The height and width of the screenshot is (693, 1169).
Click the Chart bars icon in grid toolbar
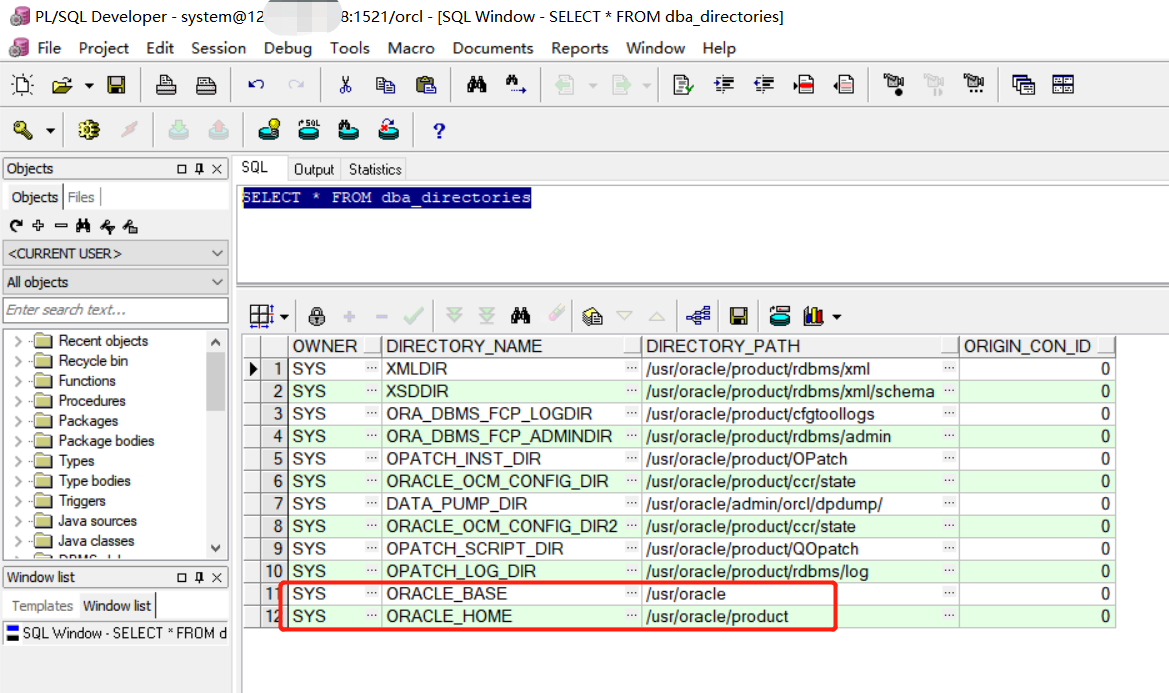point(813,316)
